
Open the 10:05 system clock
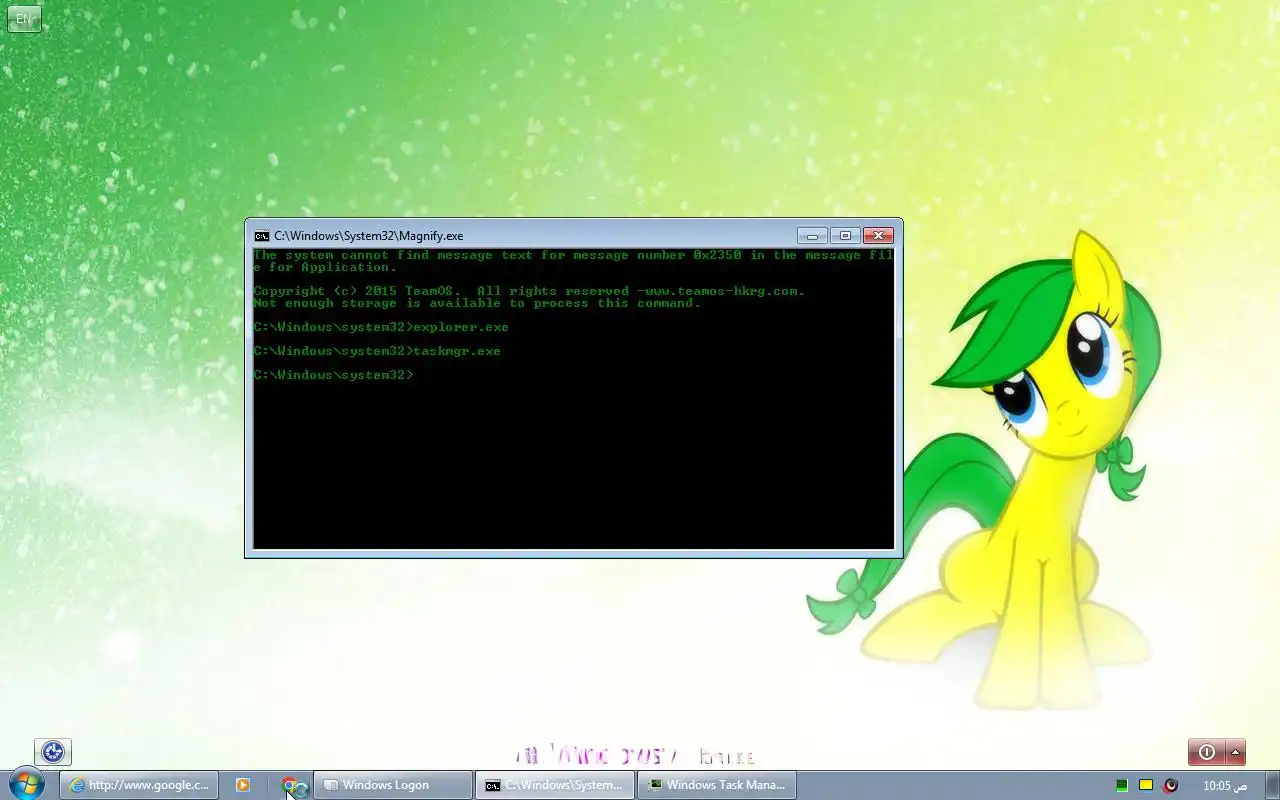1224,785
